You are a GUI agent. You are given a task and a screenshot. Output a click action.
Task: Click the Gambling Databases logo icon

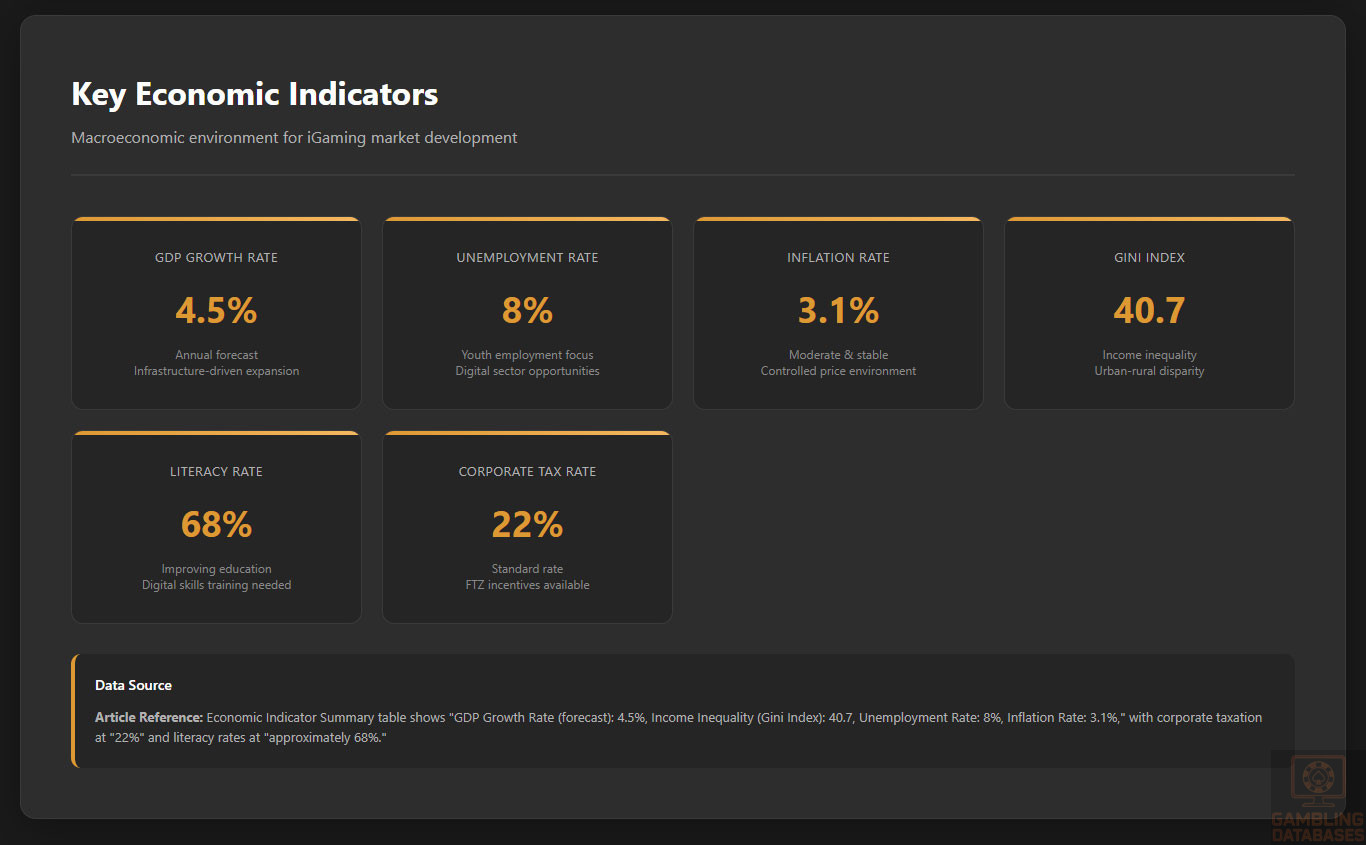click(x=1317, y=783)
